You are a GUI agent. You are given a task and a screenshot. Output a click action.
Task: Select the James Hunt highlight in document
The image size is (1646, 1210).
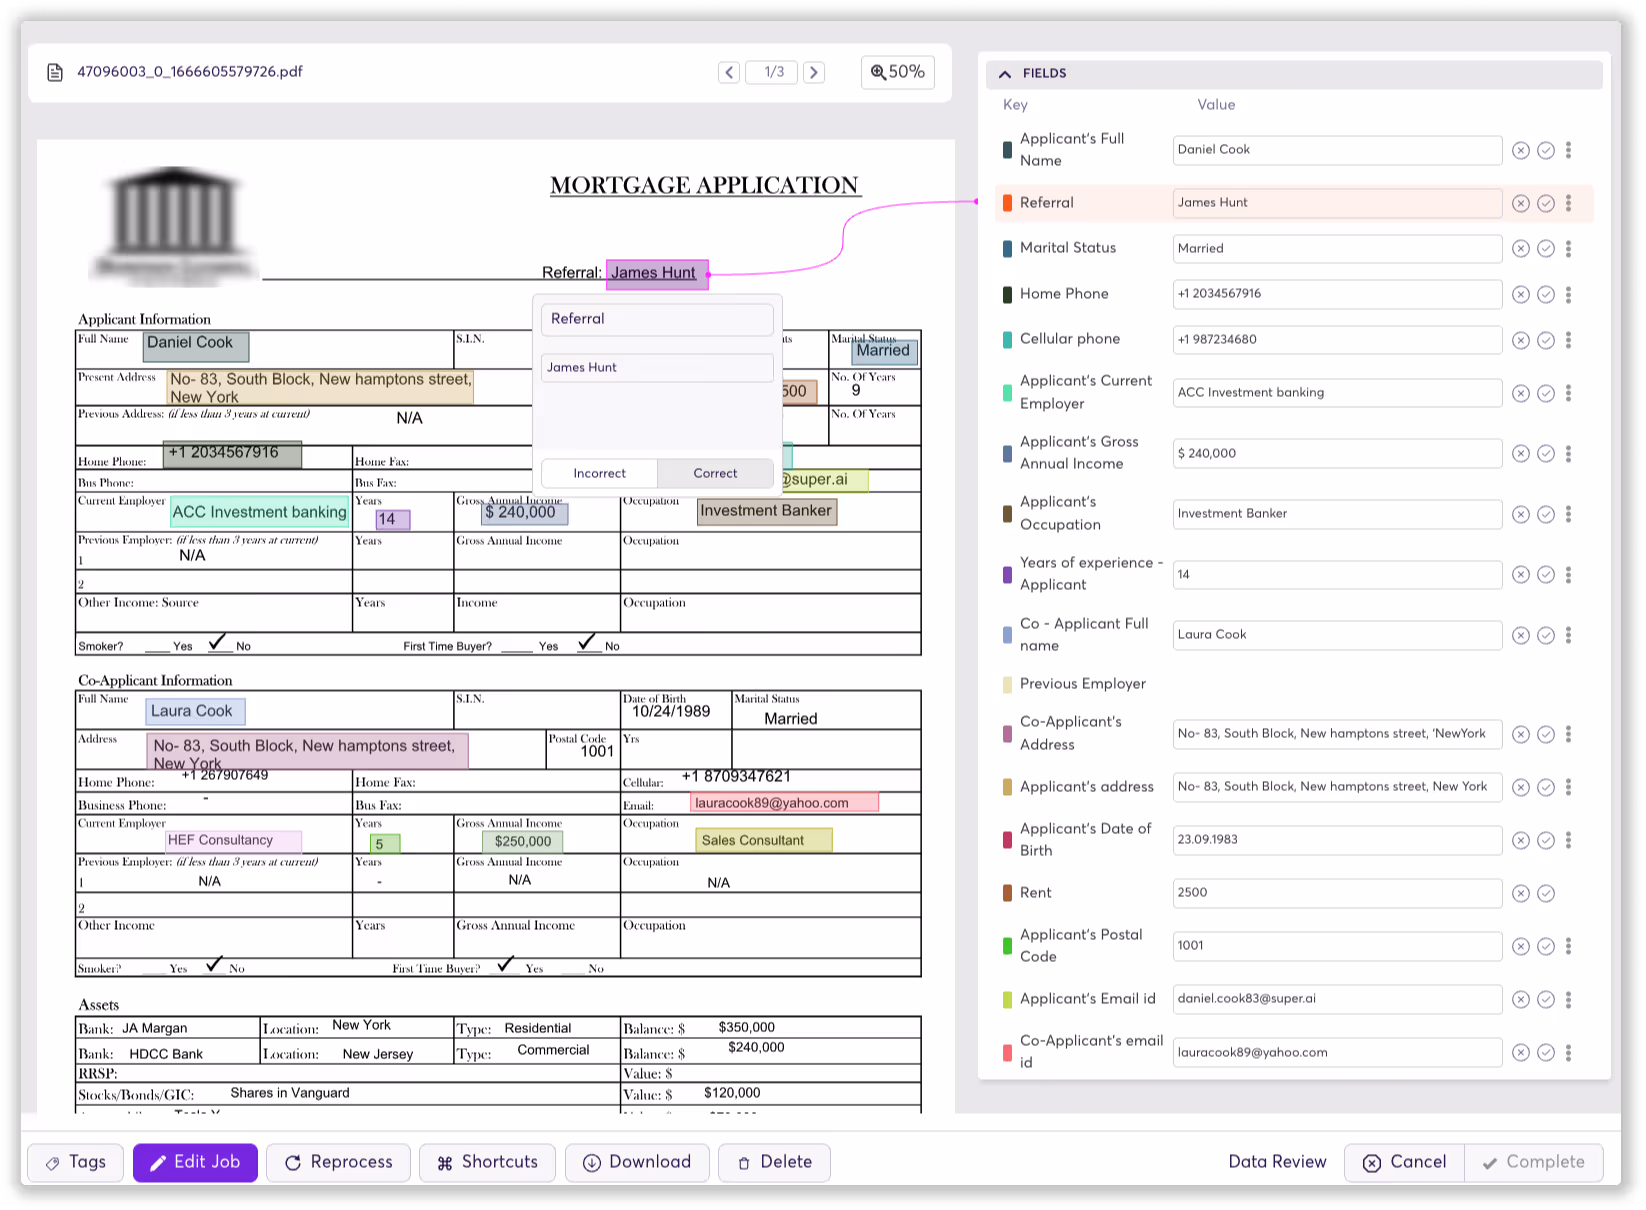click(x=657, y=274)
